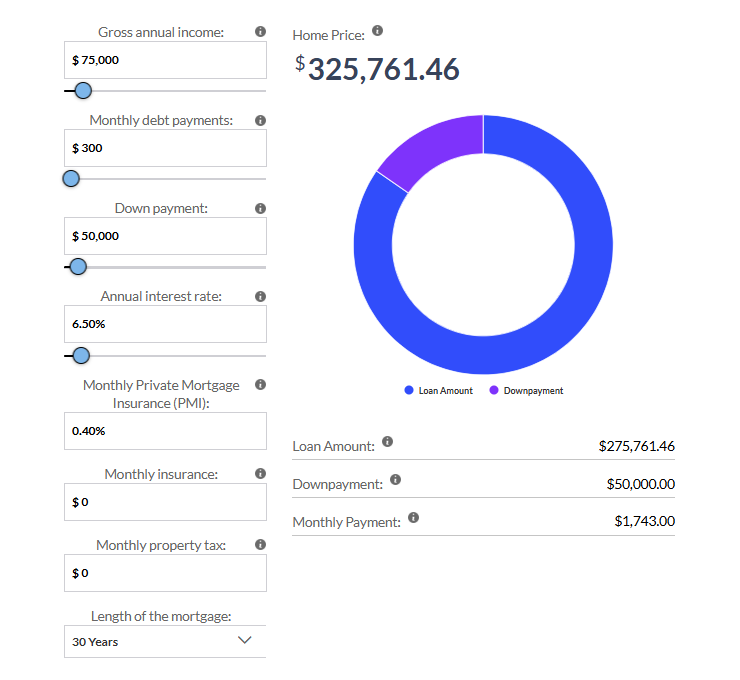This screenshot has width=740, height=680.
Task: Open the Down payment info tooltip icon
Action: 260,208
